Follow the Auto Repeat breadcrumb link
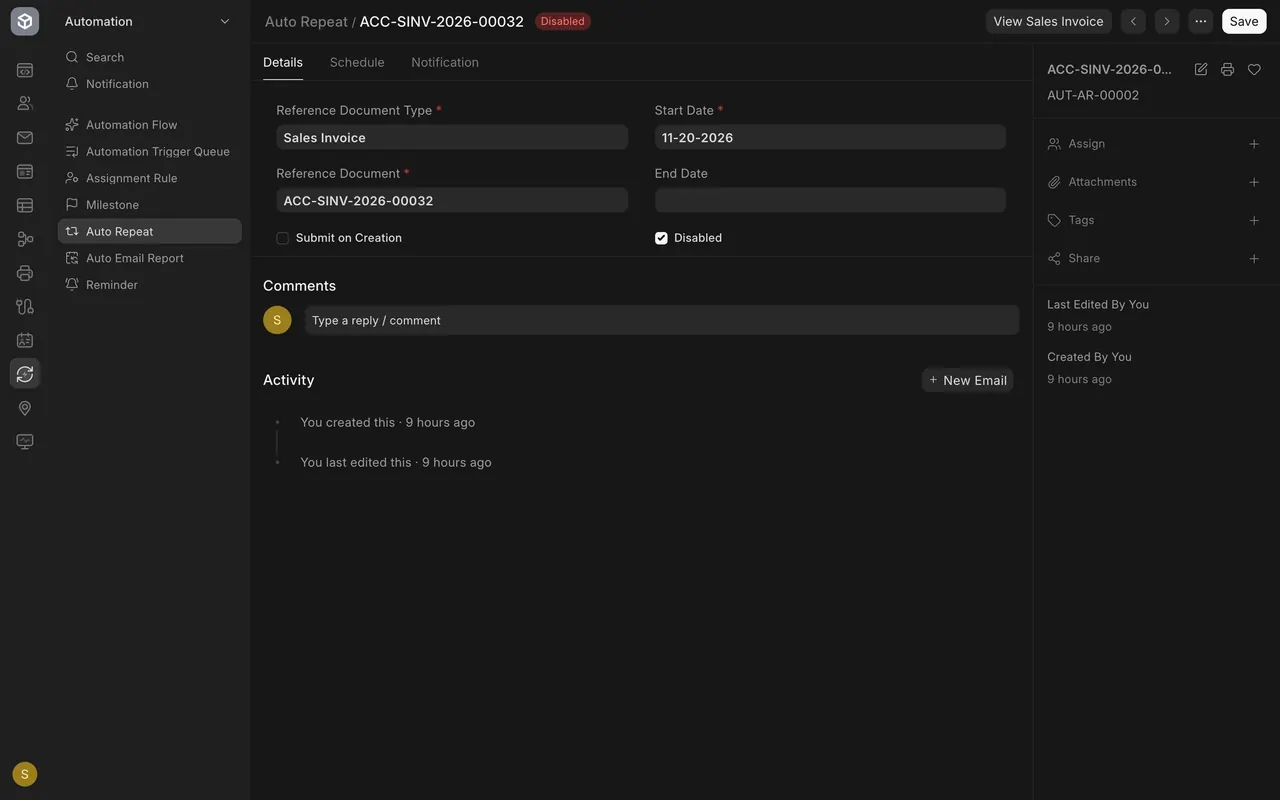Image resolution: width=1280 pixels, height=800 pixels. tap(306, 21)
